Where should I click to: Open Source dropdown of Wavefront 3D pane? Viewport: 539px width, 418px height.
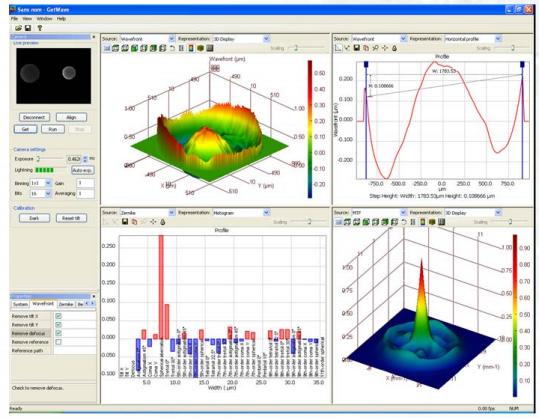point(172,39)
